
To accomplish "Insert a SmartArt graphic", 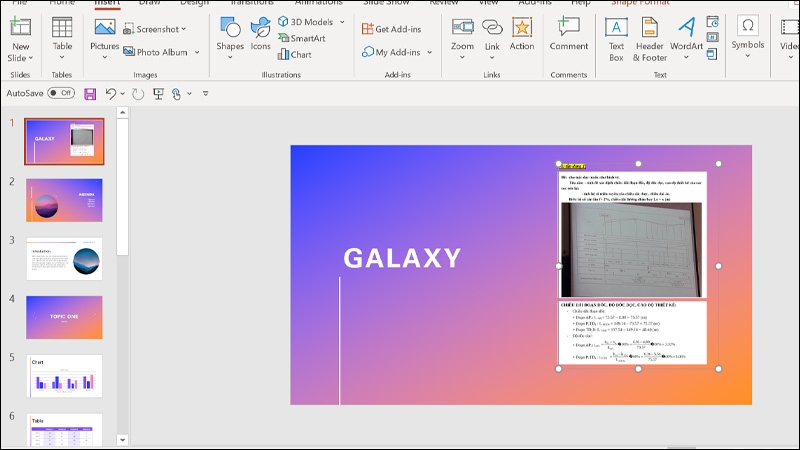I will (x=302, y=38).
